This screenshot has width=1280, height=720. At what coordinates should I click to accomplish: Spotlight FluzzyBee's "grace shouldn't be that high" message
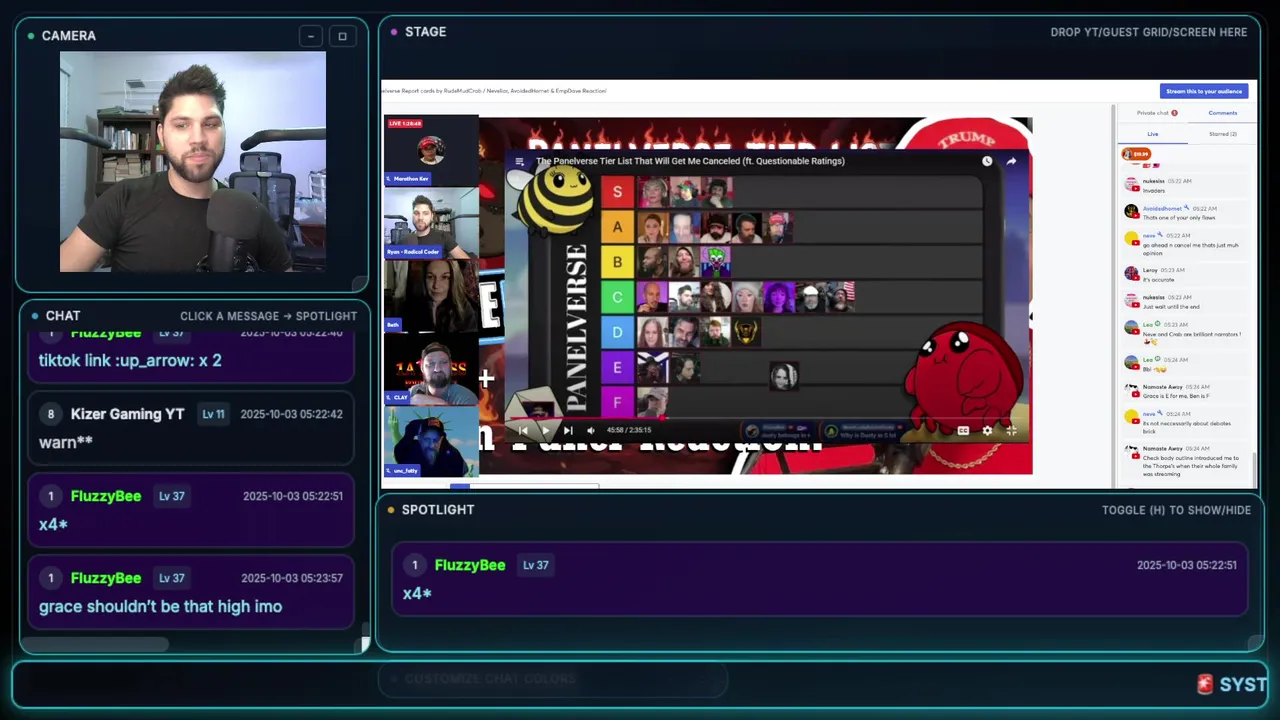pyautogui.click(x=191, y=593)
